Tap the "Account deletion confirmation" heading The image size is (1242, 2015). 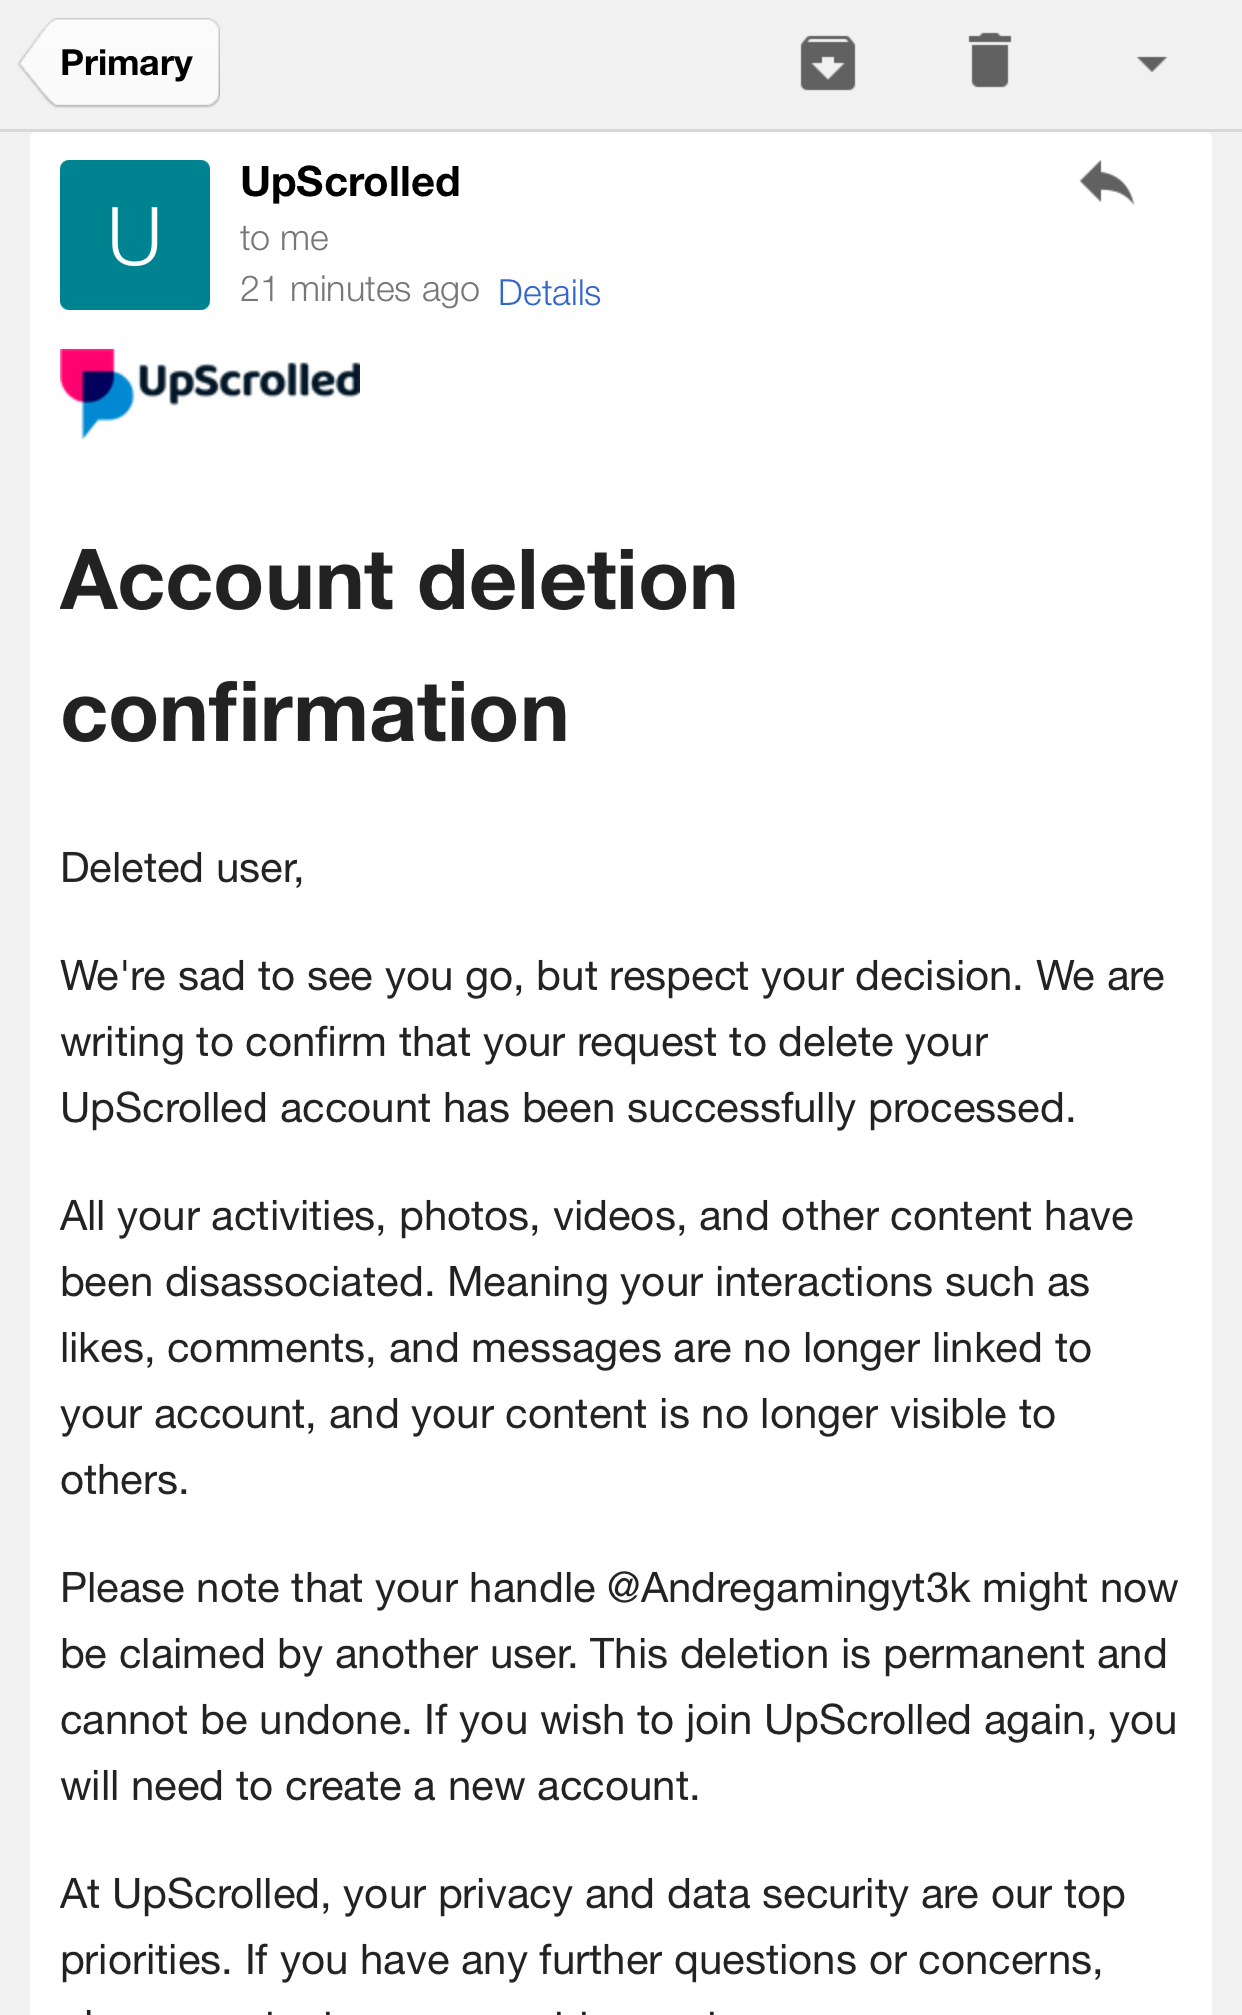tap(399, 646)
